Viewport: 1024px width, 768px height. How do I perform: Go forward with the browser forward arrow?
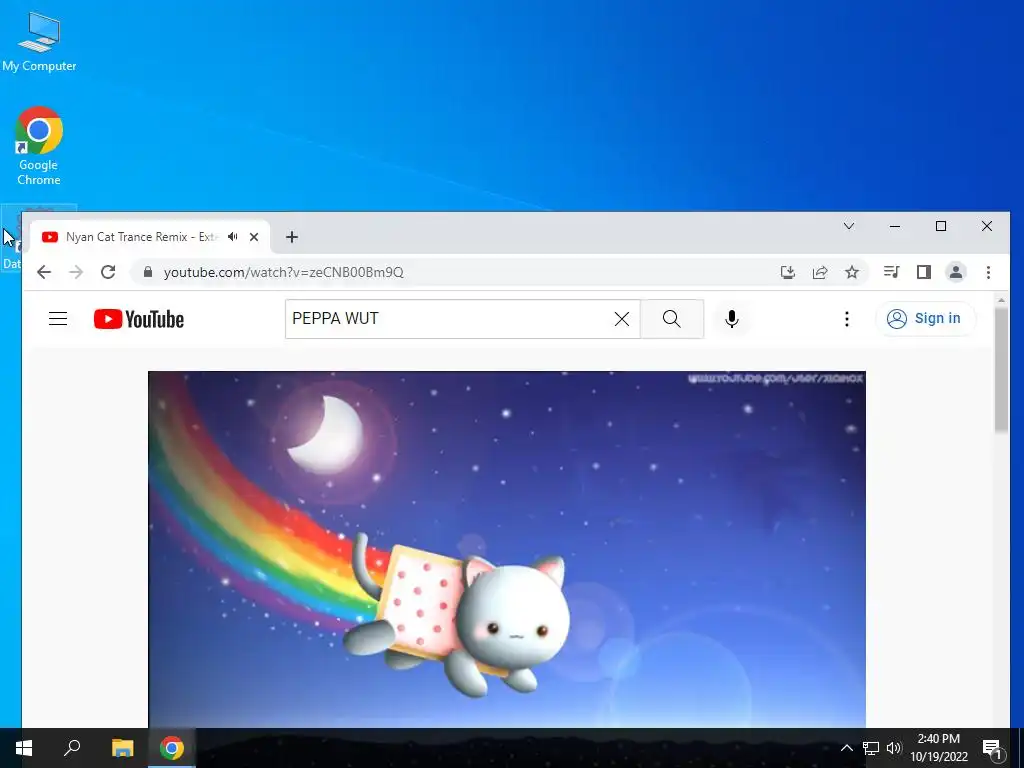[76, 272]
